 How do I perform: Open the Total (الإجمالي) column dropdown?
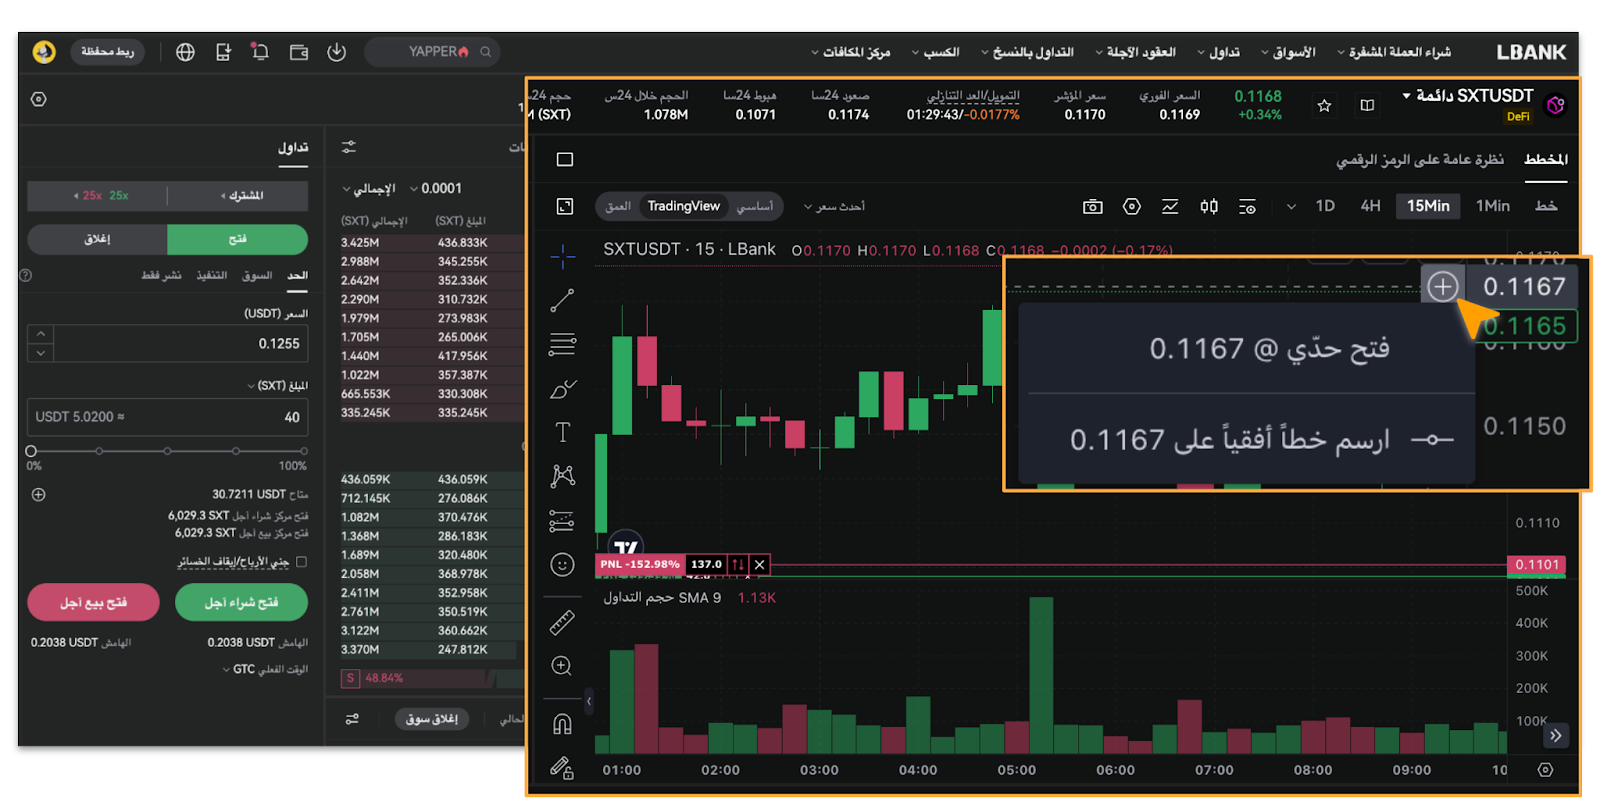369,188
